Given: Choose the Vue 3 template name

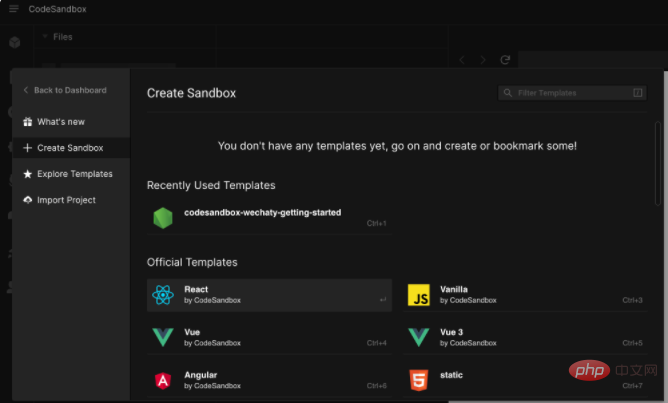Looking at the screenshot, I should pos(452,331).
